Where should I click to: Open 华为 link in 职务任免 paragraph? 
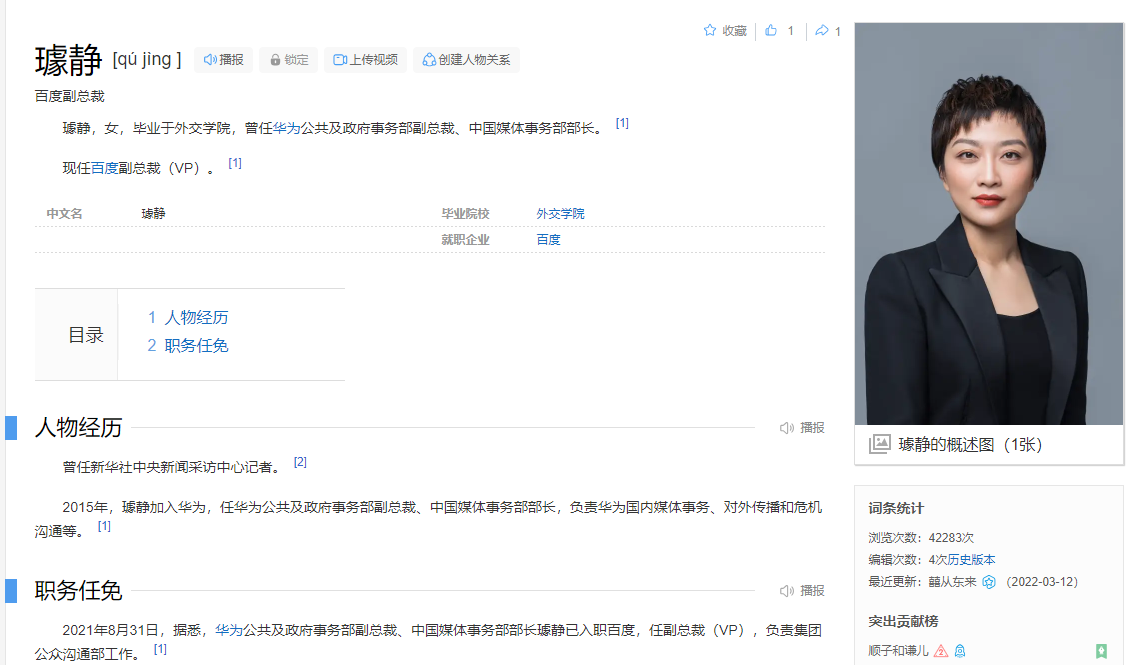[229, 630]
